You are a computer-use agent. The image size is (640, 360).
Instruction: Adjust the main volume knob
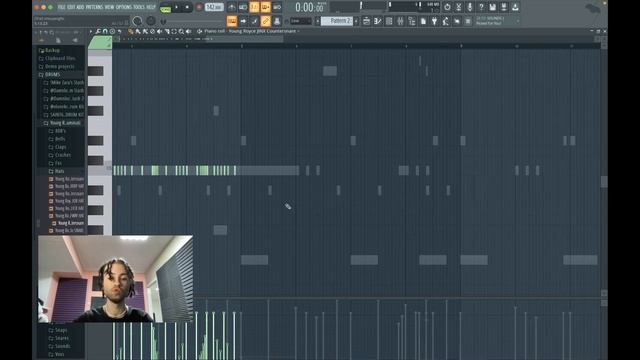coord(138,21)
